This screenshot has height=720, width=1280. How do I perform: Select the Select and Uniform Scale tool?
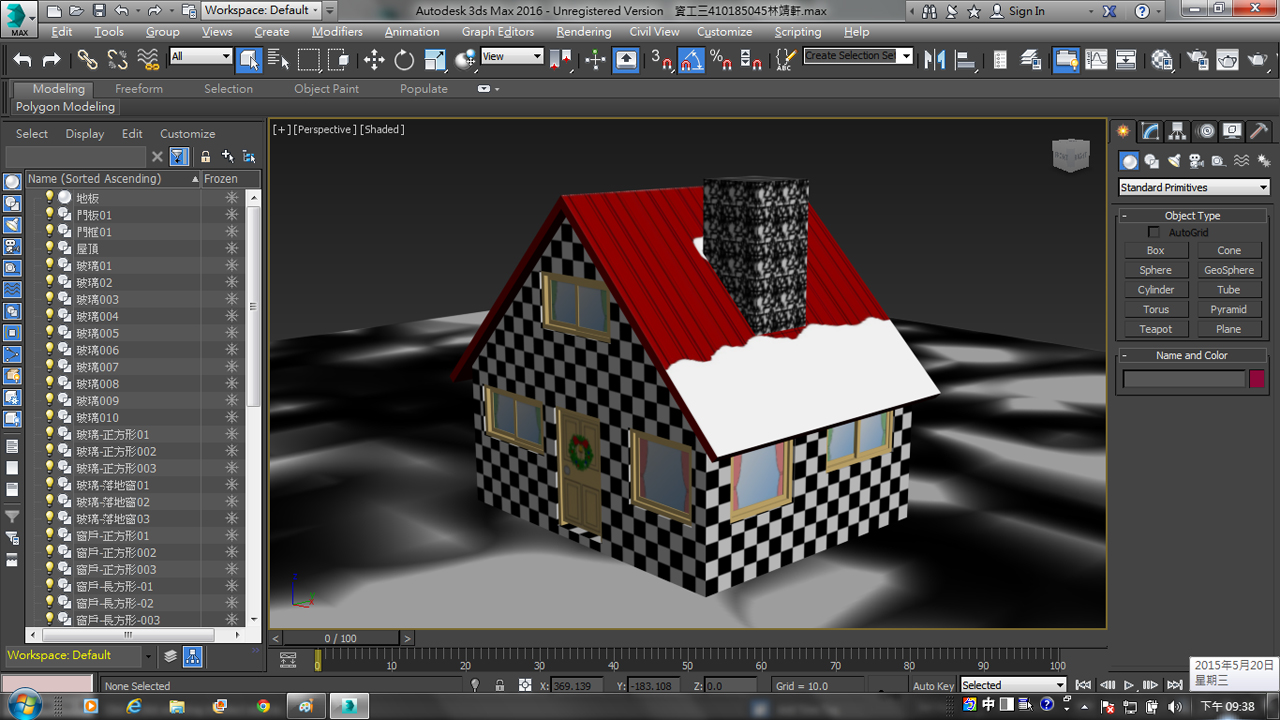point(435,60)
